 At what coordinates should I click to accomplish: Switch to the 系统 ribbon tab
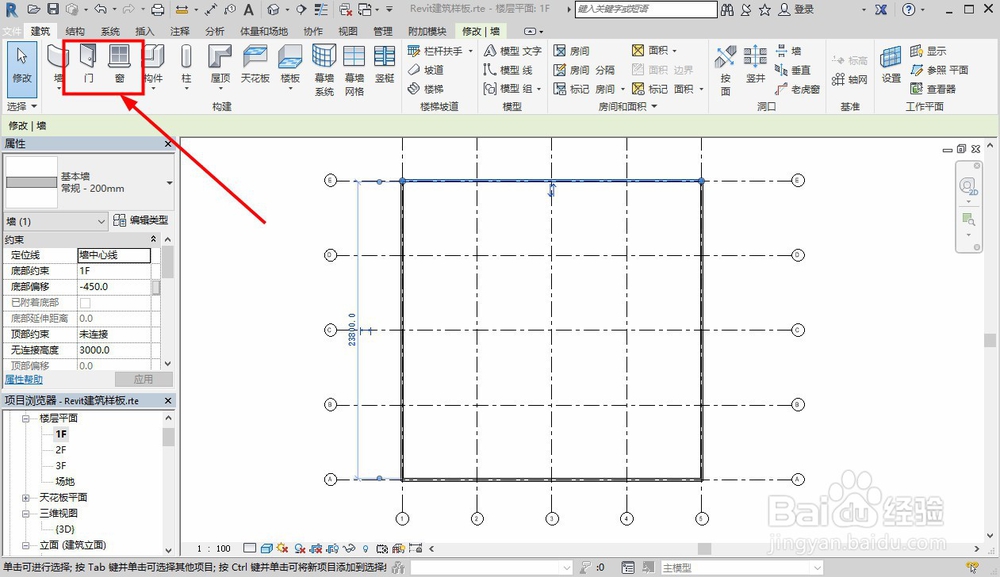click(x=110, y=31)
